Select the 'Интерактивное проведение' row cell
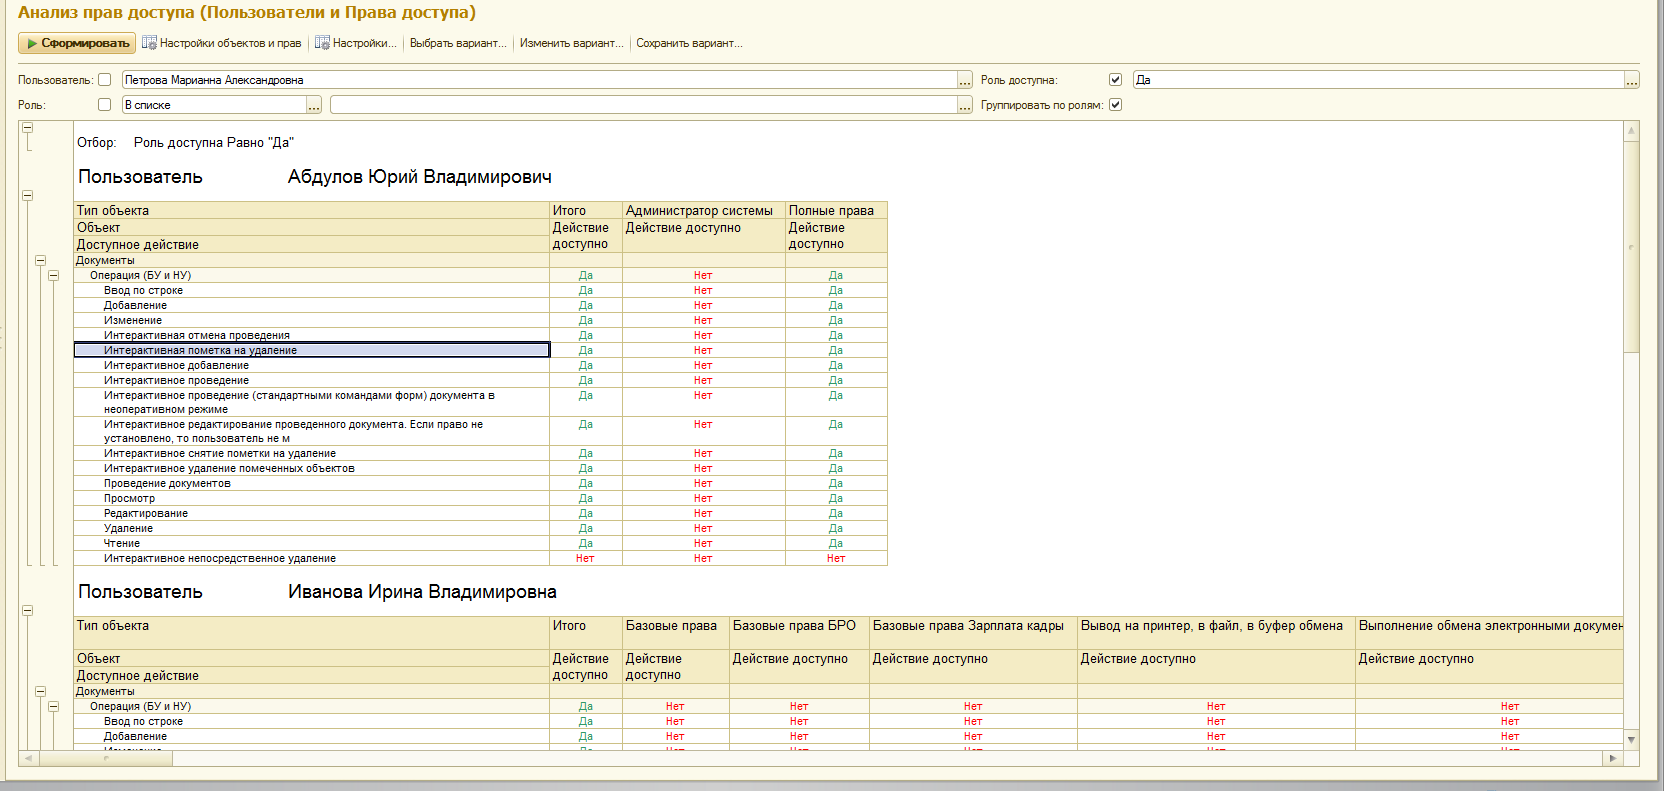The height and width of the screenshot is (791, 1664). pos(176,380)
